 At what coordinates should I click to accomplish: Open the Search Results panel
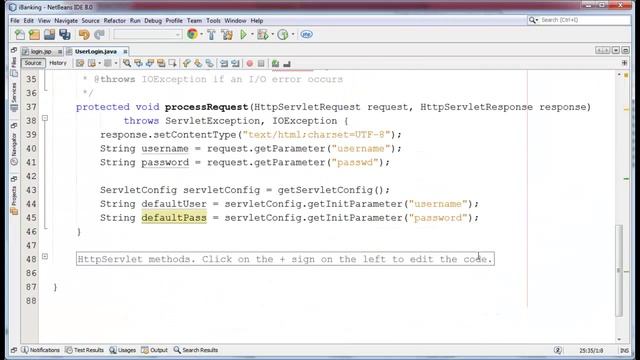196,350
